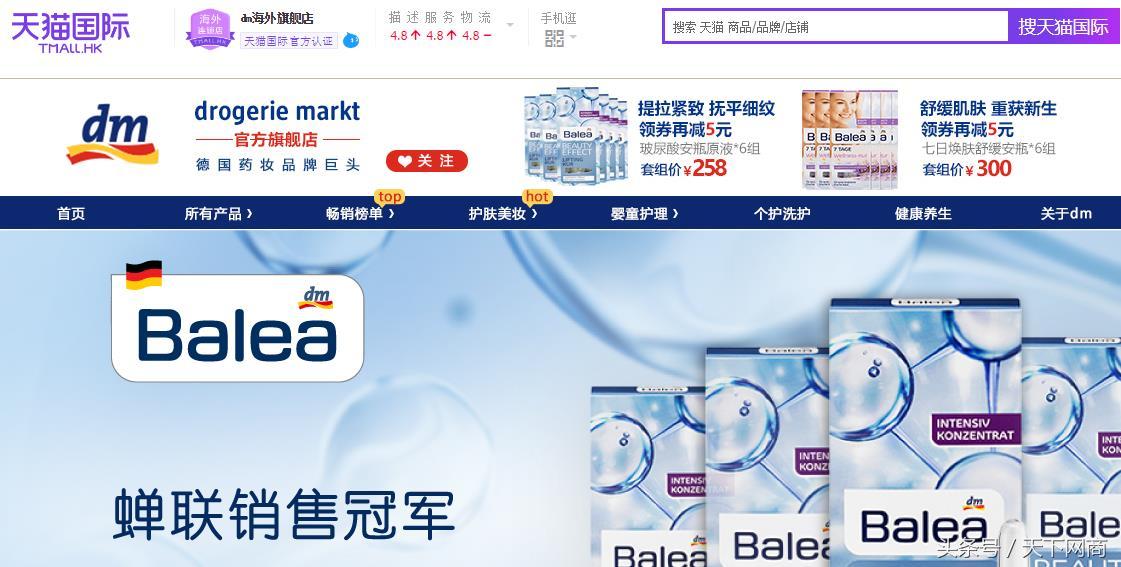
Task: Click the Tmall.HK logo
Action: click(x=70, y=32)
